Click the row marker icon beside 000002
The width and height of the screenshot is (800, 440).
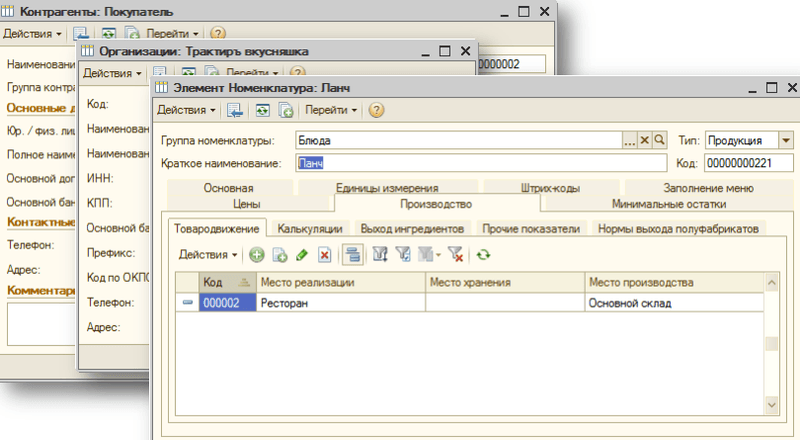coord(187,303)
